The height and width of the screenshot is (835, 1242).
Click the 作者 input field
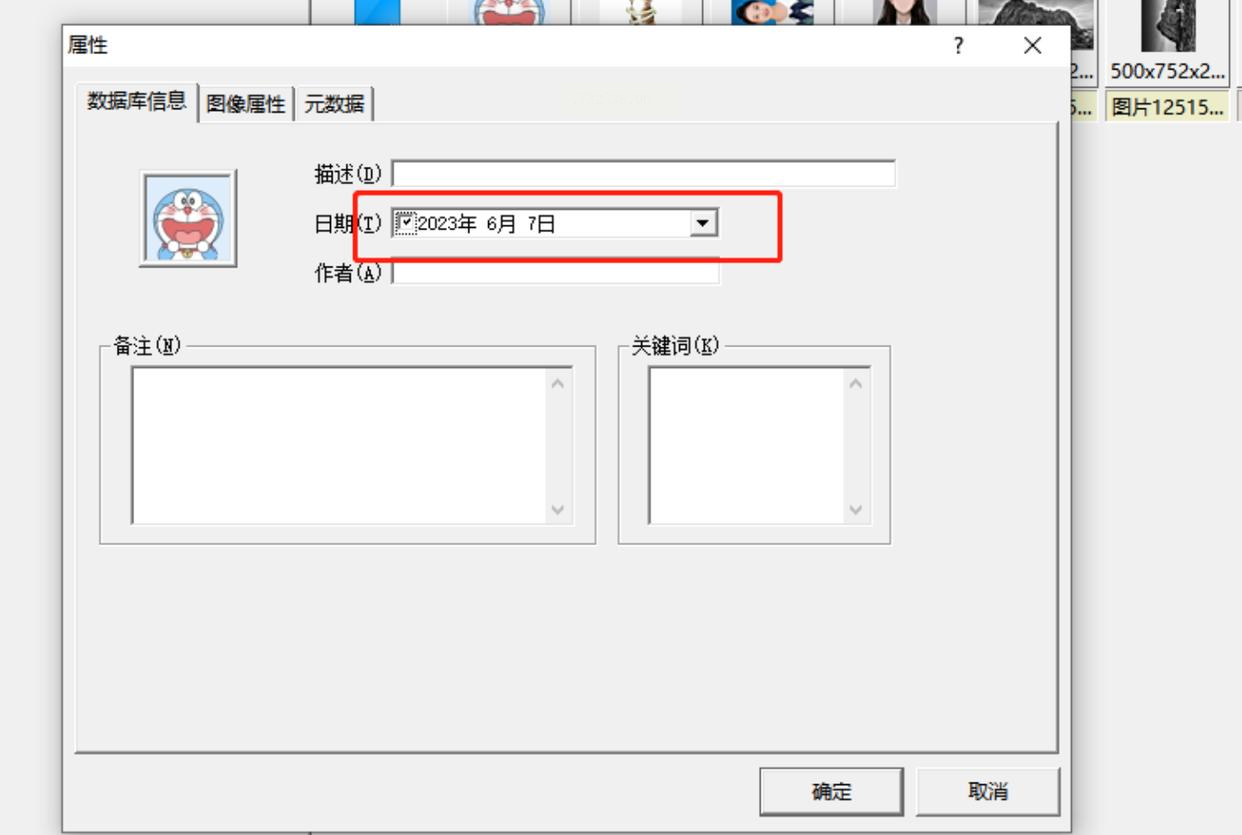click(x=555, y=272)
